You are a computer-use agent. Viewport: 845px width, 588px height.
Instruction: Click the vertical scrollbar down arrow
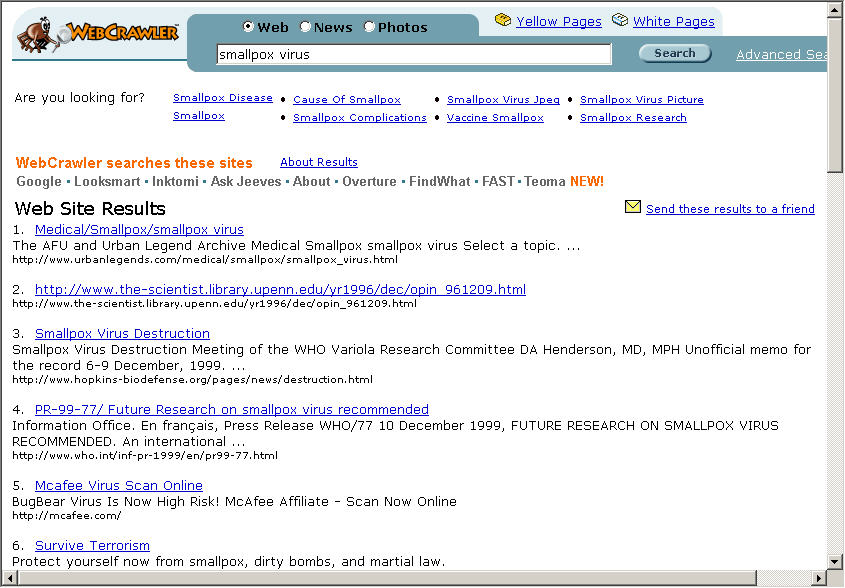point(836,561)
